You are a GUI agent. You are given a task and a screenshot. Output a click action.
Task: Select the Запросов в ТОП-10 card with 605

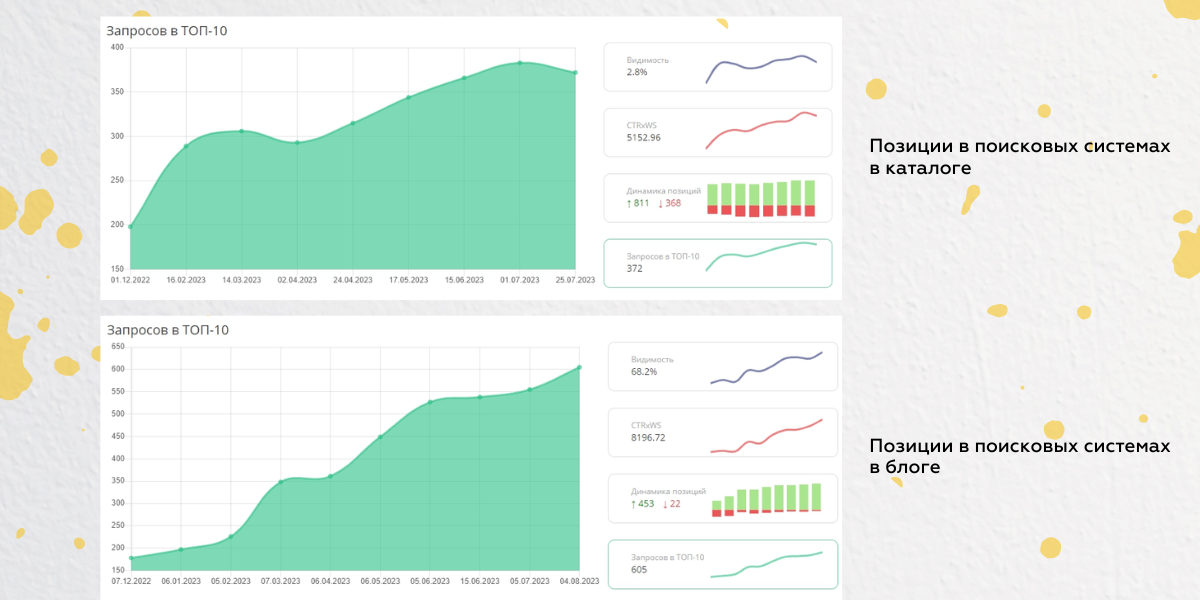point(722,564)
